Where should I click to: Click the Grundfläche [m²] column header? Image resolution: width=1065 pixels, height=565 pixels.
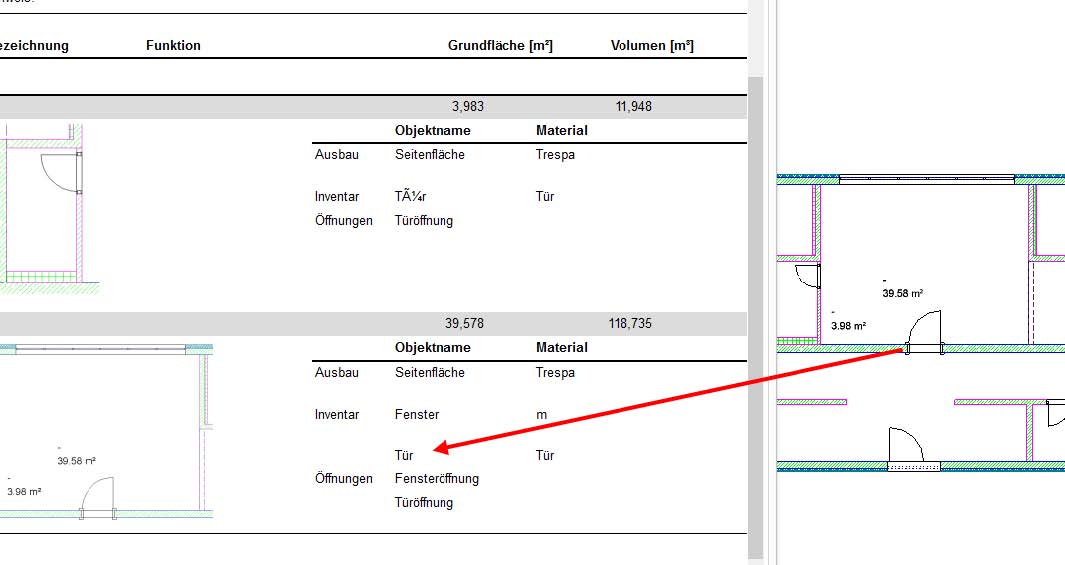click(x=500, y=45)
